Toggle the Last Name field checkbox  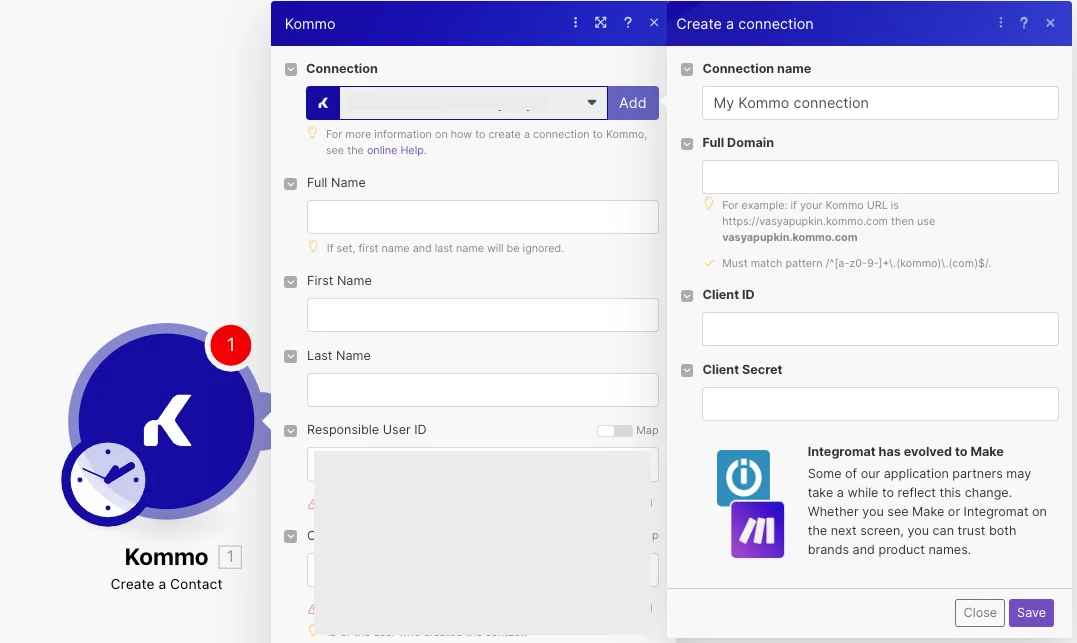coord(291,357)
